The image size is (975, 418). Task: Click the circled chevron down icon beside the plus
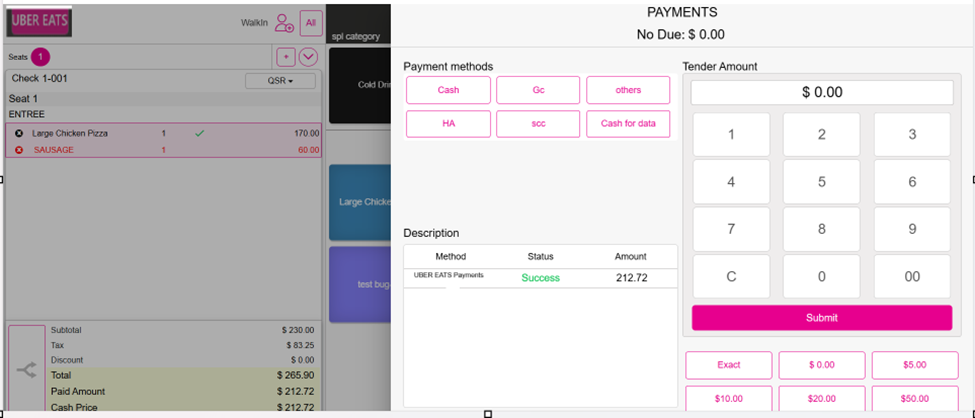(308, 57)
